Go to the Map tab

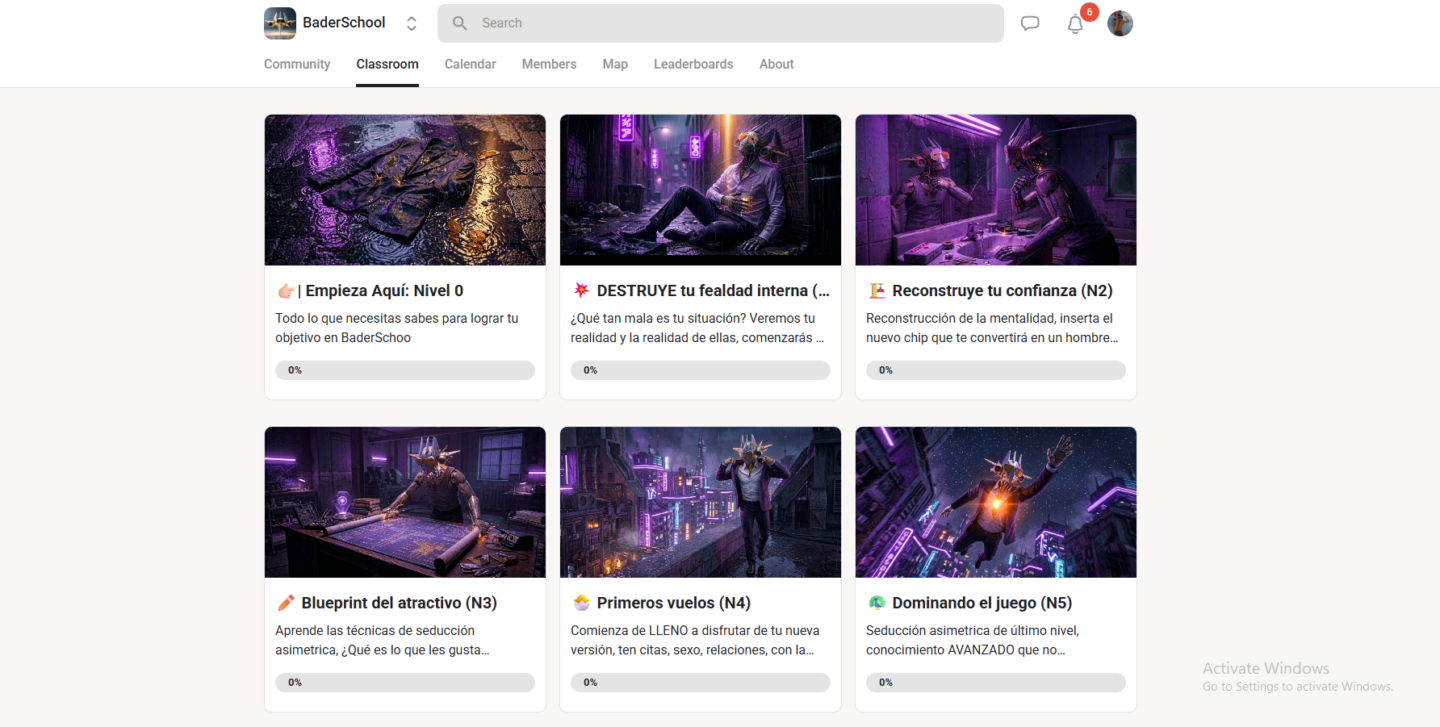(615, 64)
